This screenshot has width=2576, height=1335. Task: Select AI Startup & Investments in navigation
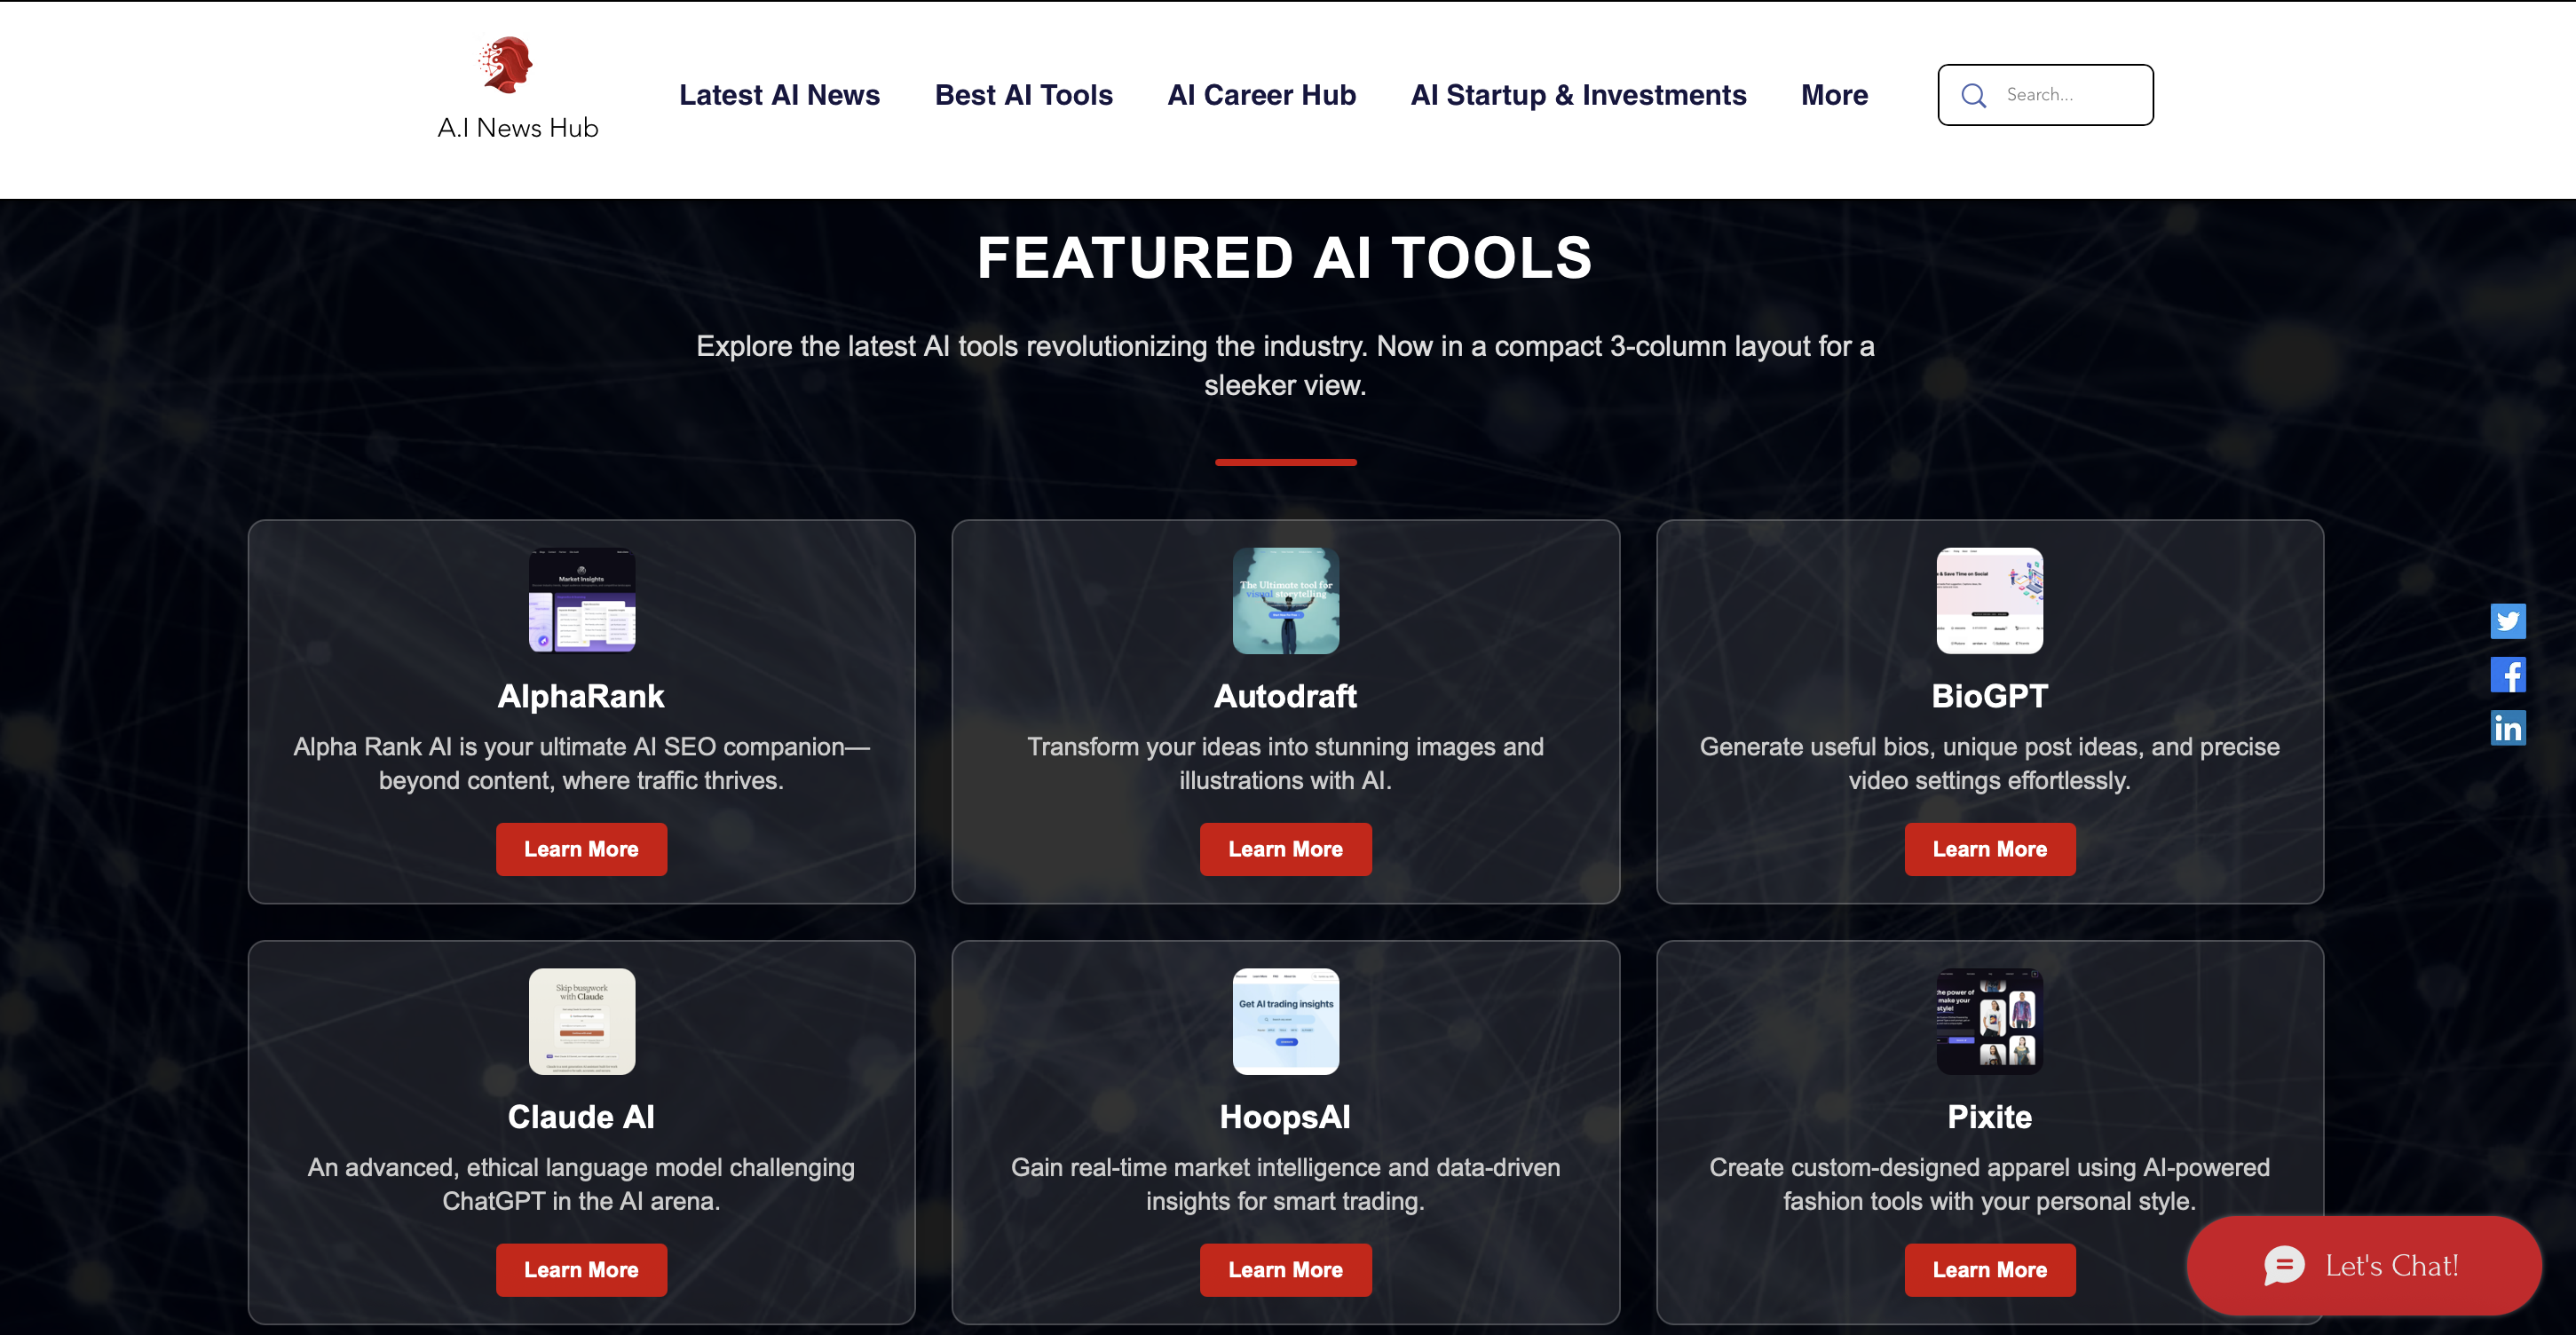(x=1578, y=95)
